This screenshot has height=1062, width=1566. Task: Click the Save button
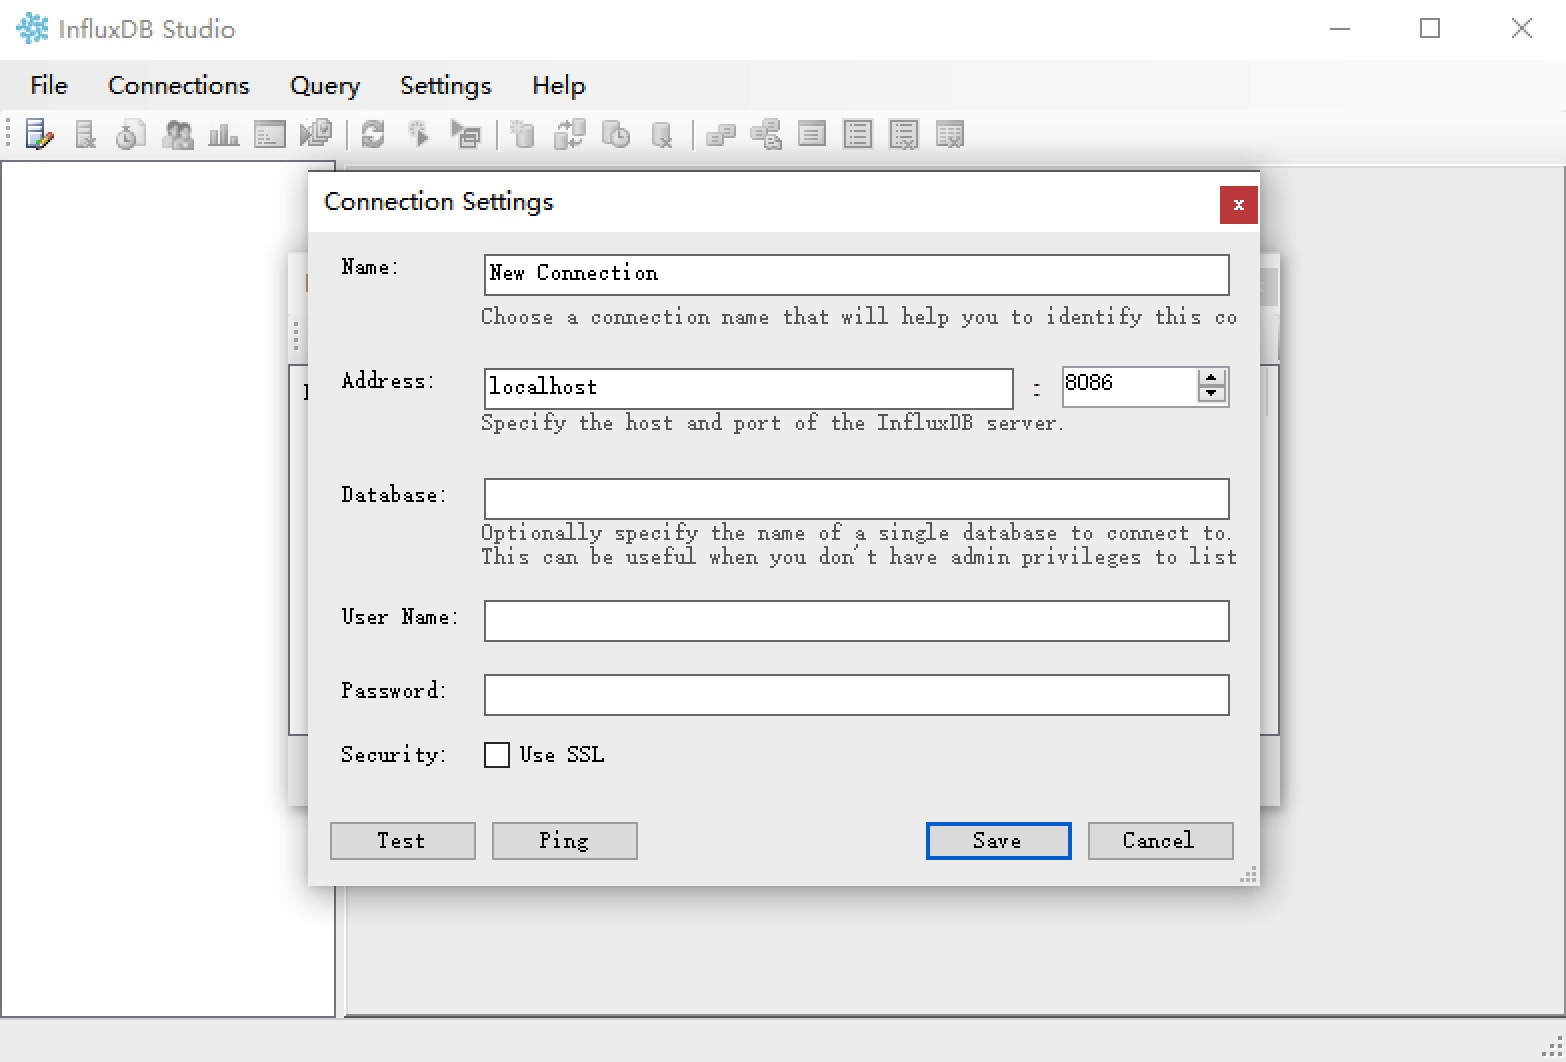point(999,841)
